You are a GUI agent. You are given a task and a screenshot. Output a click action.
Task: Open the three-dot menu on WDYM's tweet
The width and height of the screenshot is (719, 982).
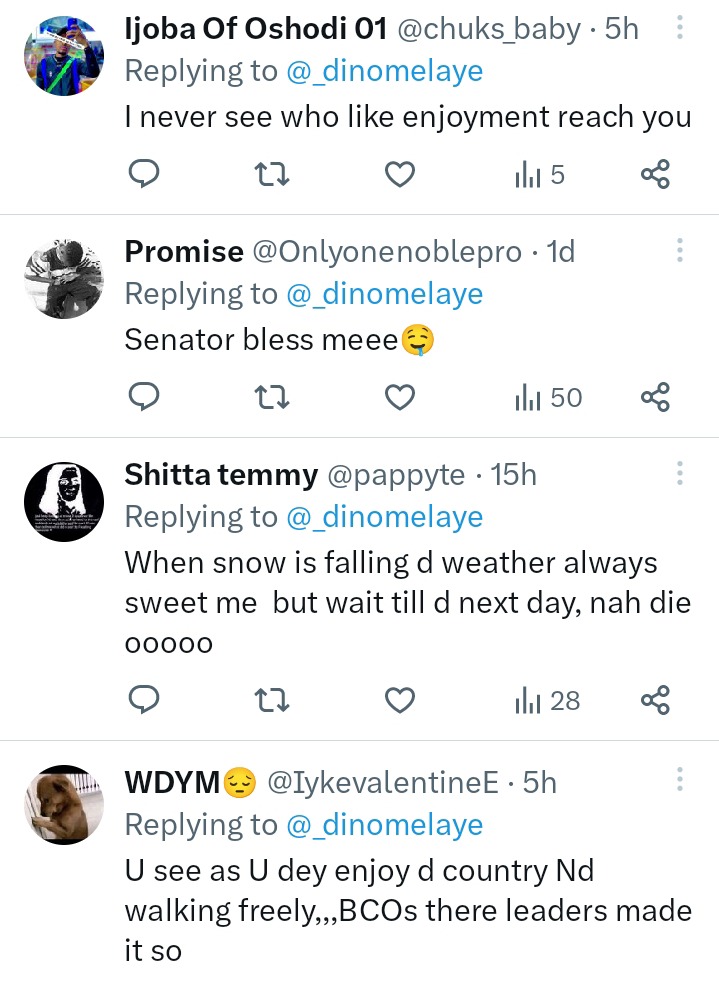point(680,780)
